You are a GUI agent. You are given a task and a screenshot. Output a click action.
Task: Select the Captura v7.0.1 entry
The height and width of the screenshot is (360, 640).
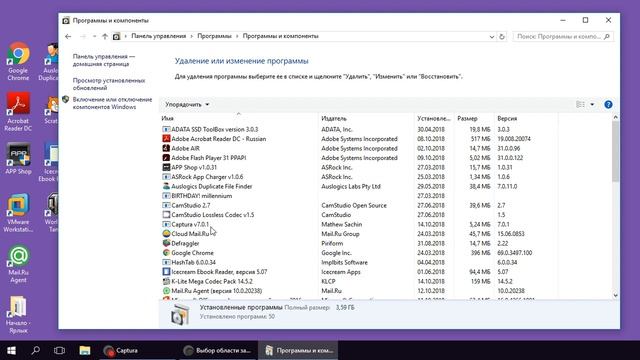point(190,224)
